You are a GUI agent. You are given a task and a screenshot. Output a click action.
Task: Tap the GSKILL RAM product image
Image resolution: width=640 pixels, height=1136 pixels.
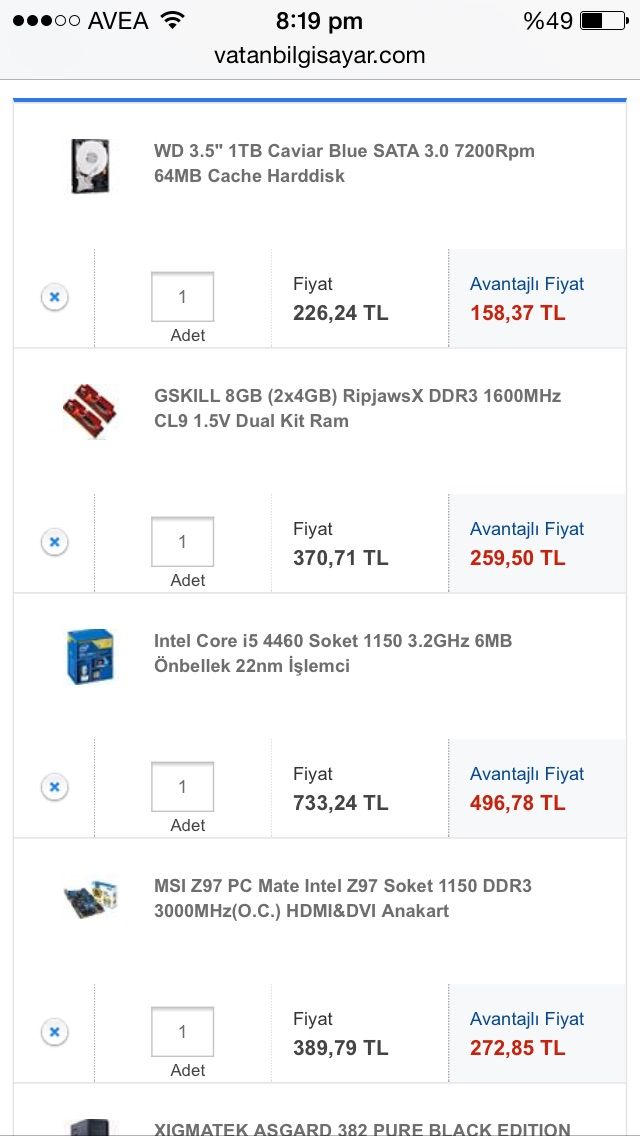pyautogui.click(x=89, y=409)
